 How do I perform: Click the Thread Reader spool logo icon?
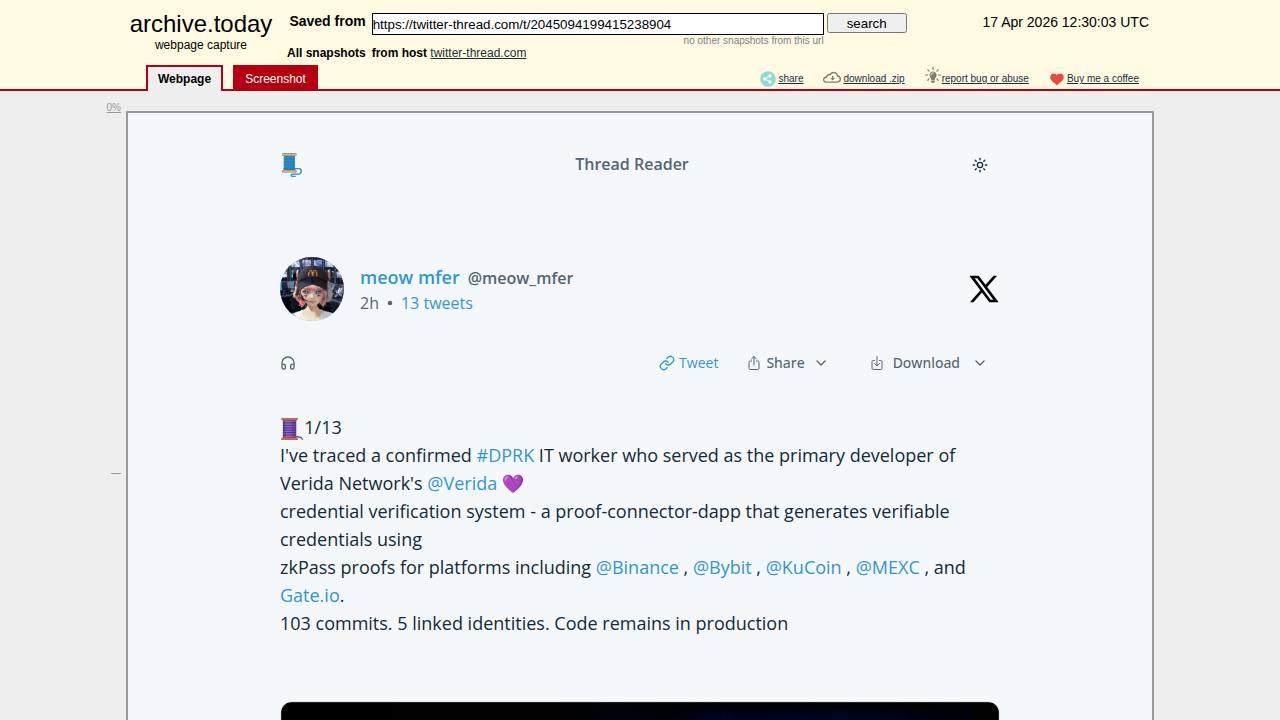(x=291, y=164)
